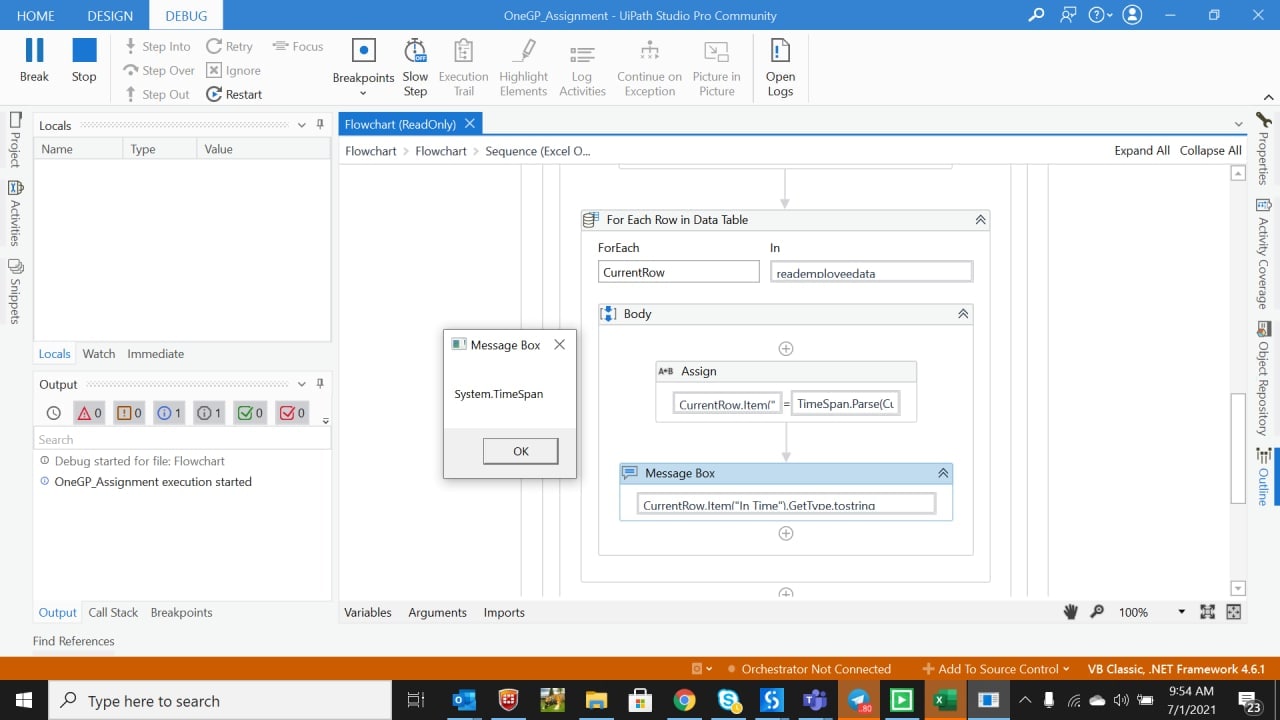Click Step Into in the ribbon
Screen dimensions: 1280x720
(157, 46)
